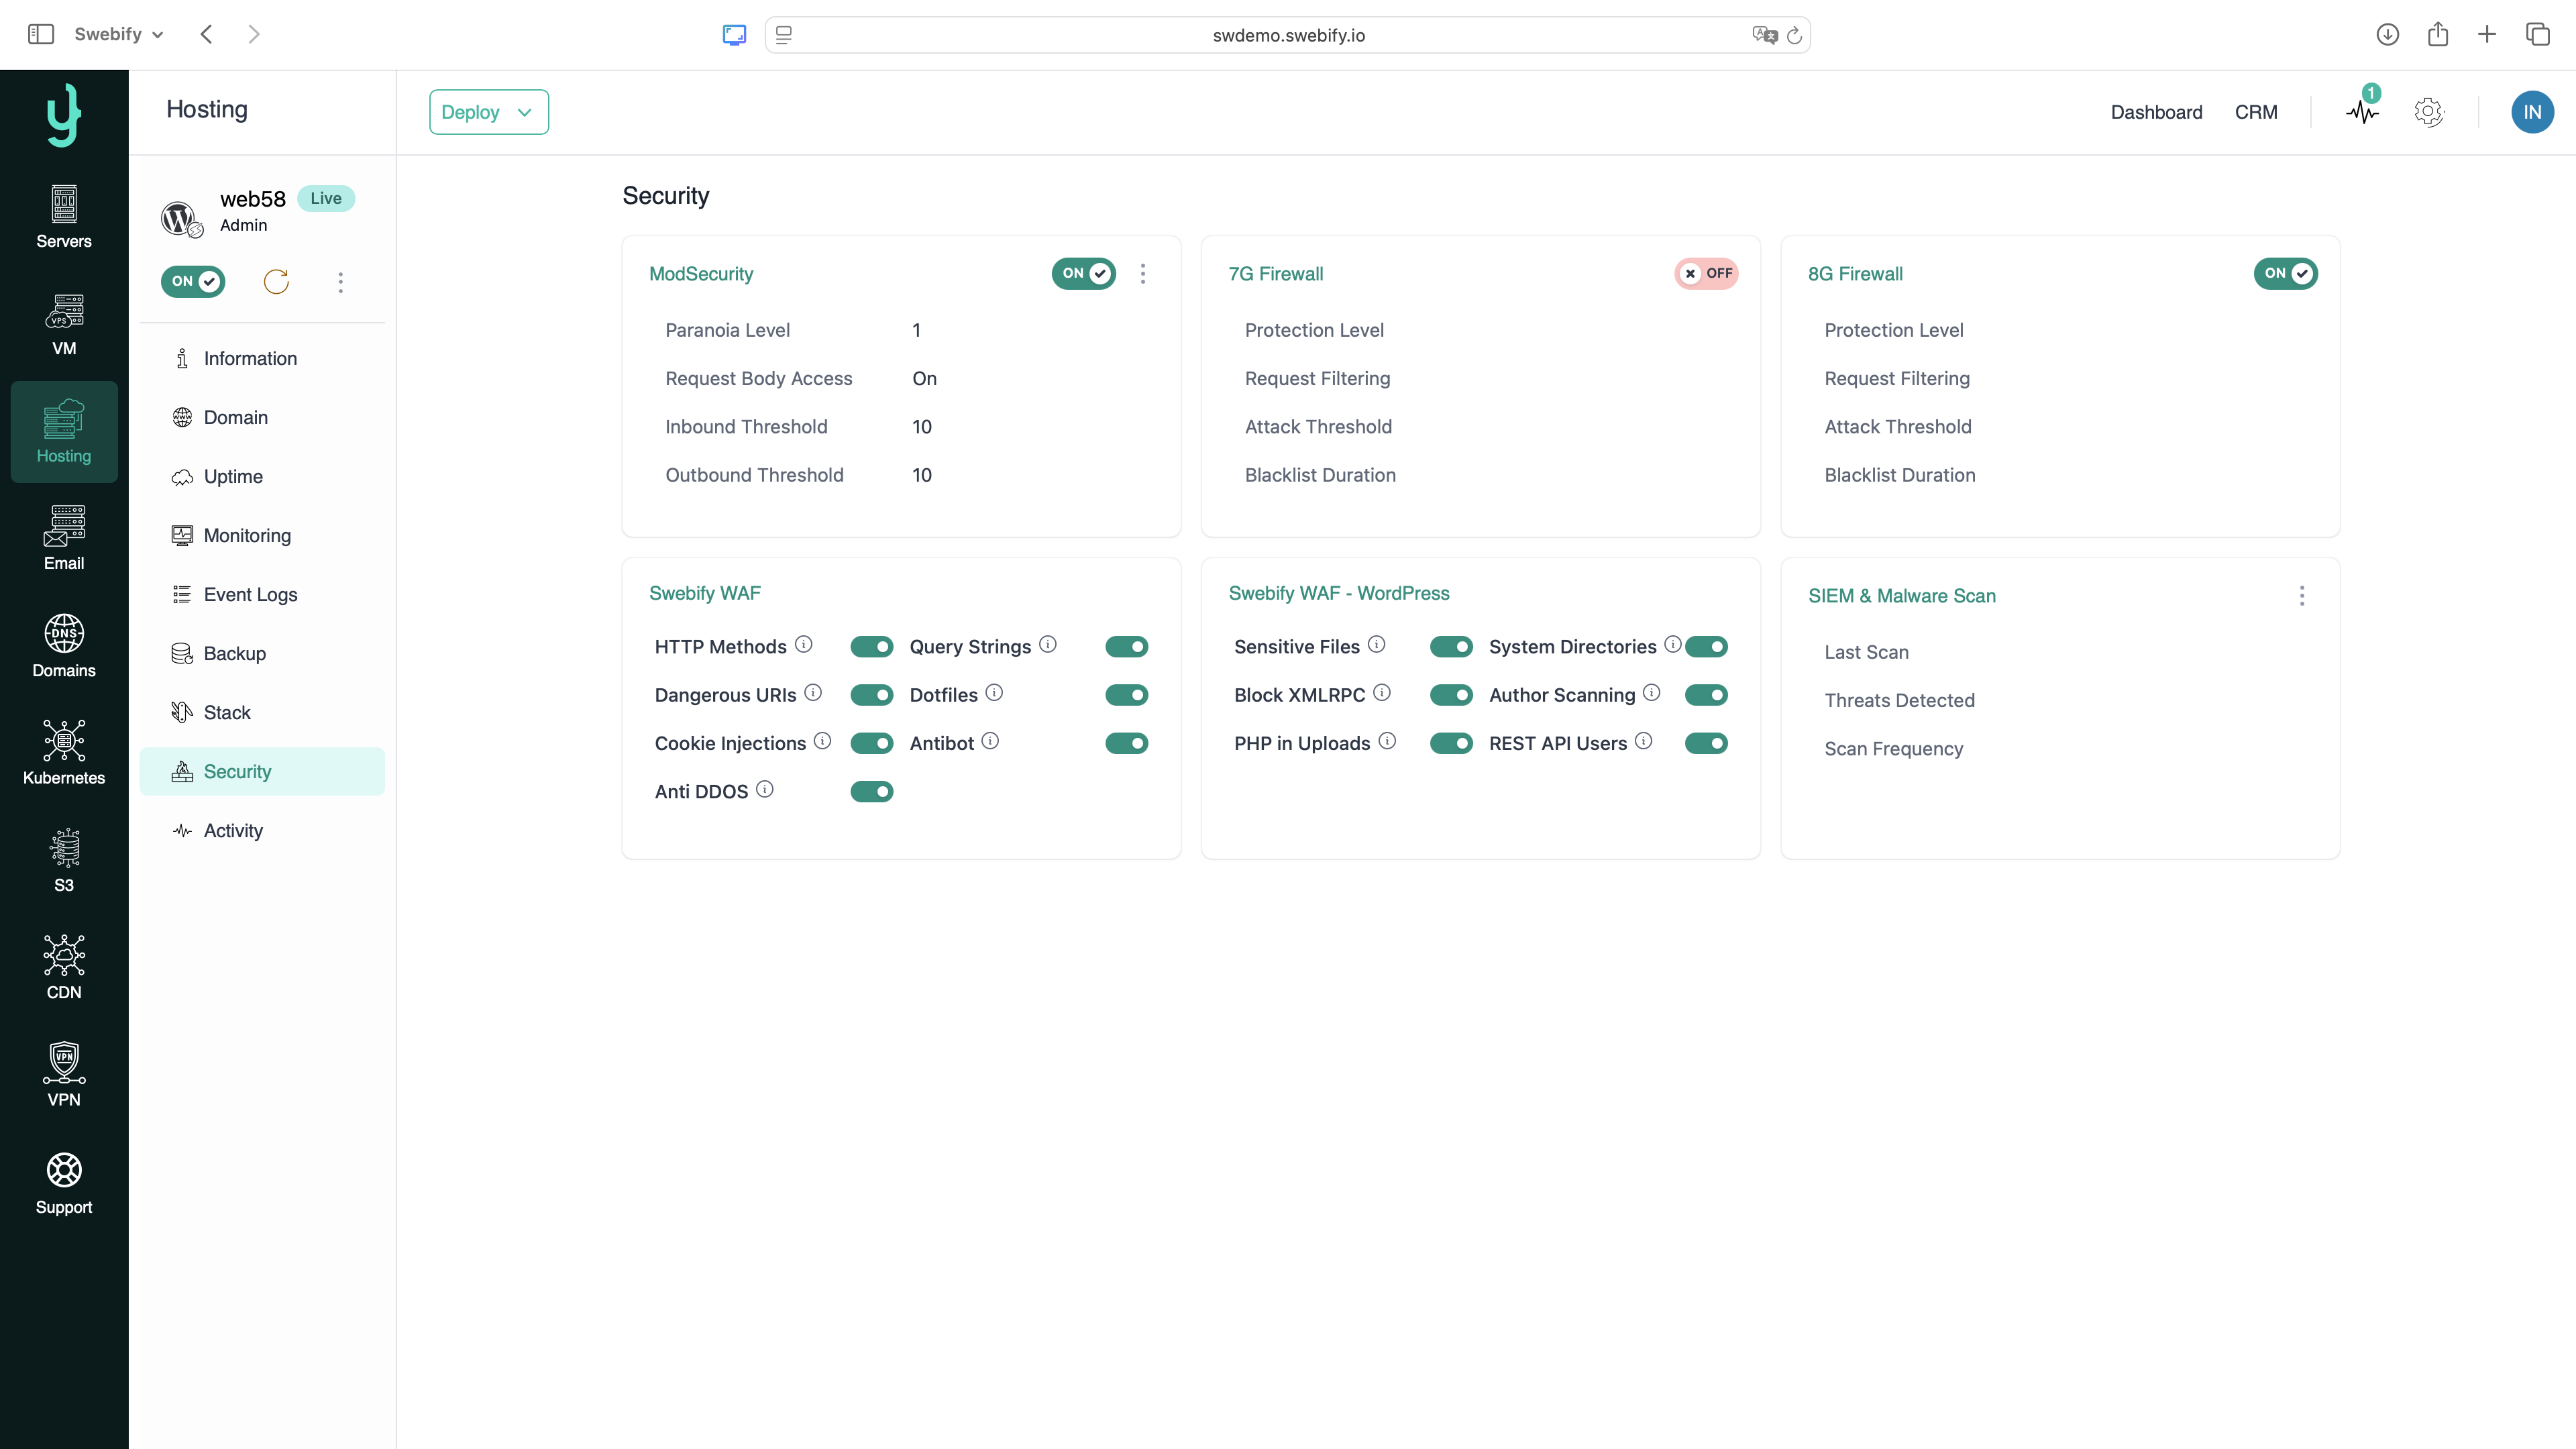This screenshot has width=2576, height=1449.
Task: Toggle PHP in Uploads protection
Action: click(x=1451, y=743)
